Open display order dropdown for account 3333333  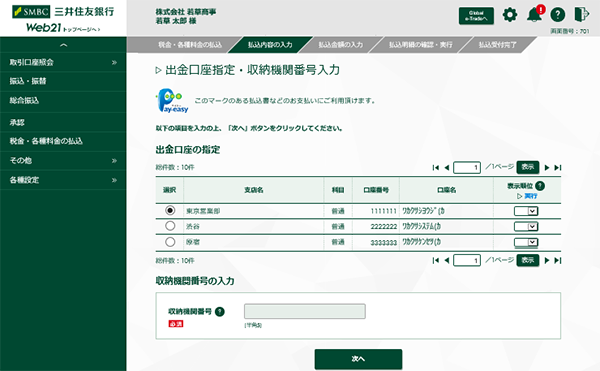click(x=526, y=242)
